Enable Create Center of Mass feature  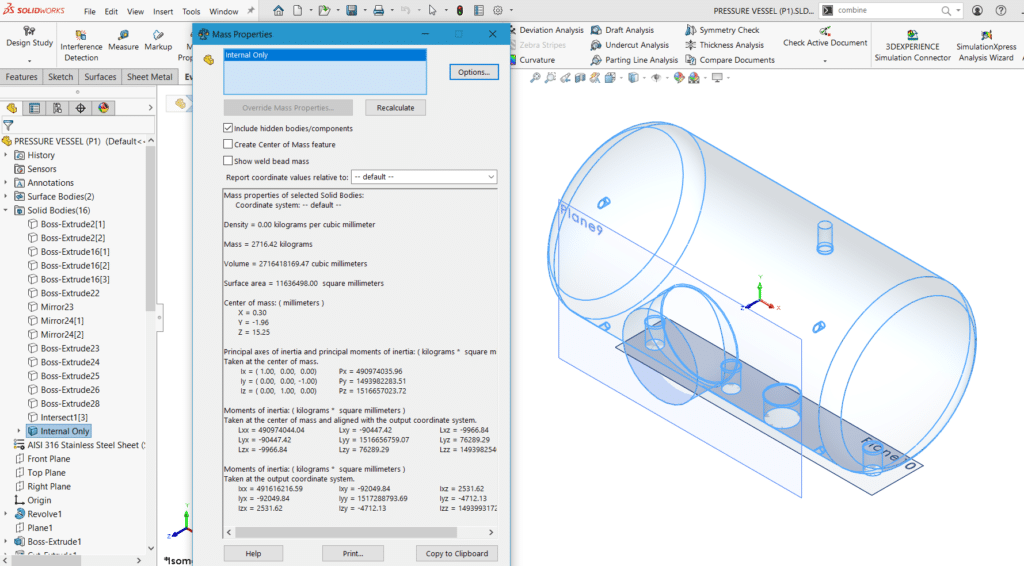(228, 144)
